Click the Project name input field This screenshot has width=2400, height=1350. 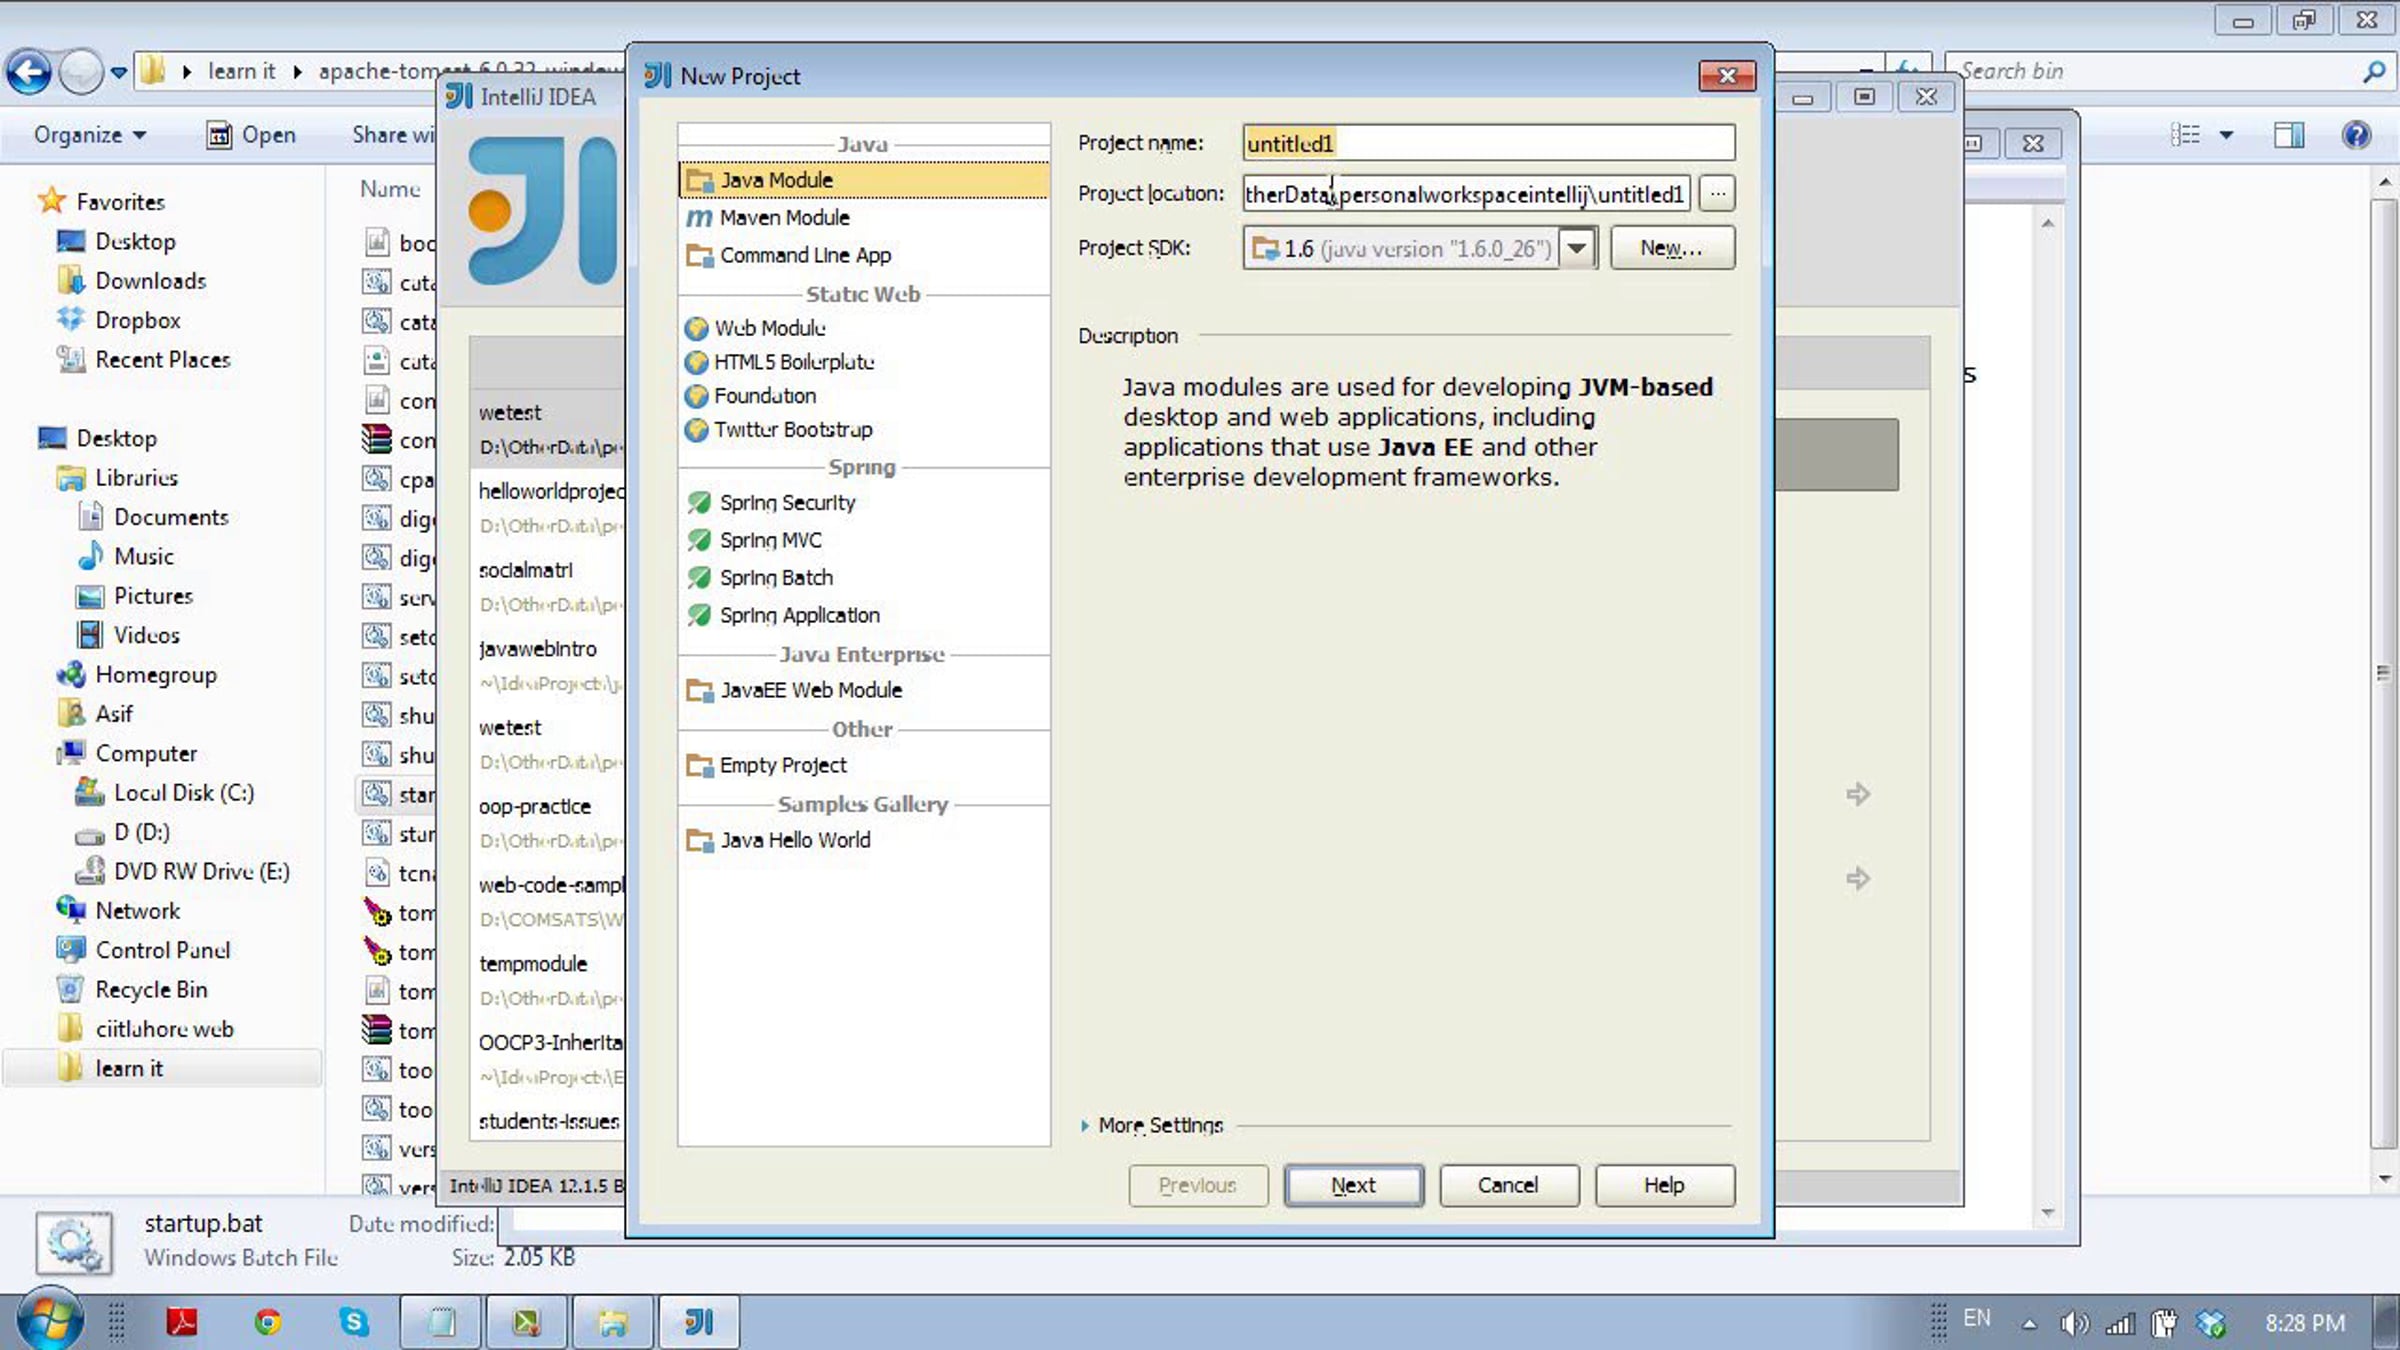(1489, 143)
